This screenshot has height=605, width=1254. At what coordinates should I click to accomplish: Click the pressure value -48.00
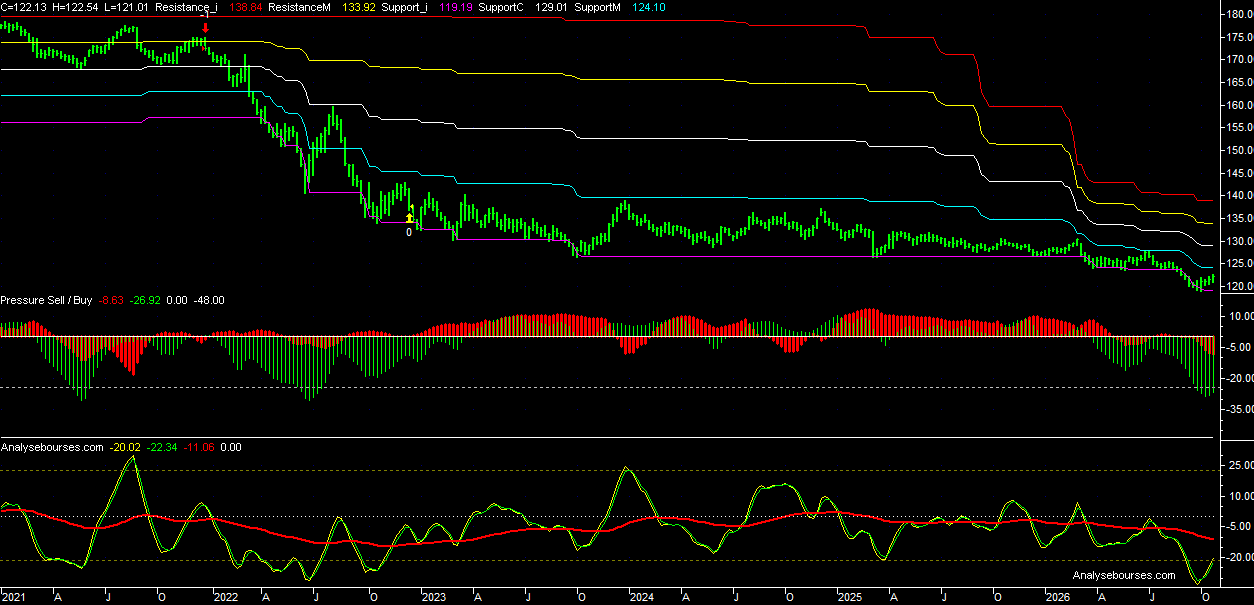(209, 300)
